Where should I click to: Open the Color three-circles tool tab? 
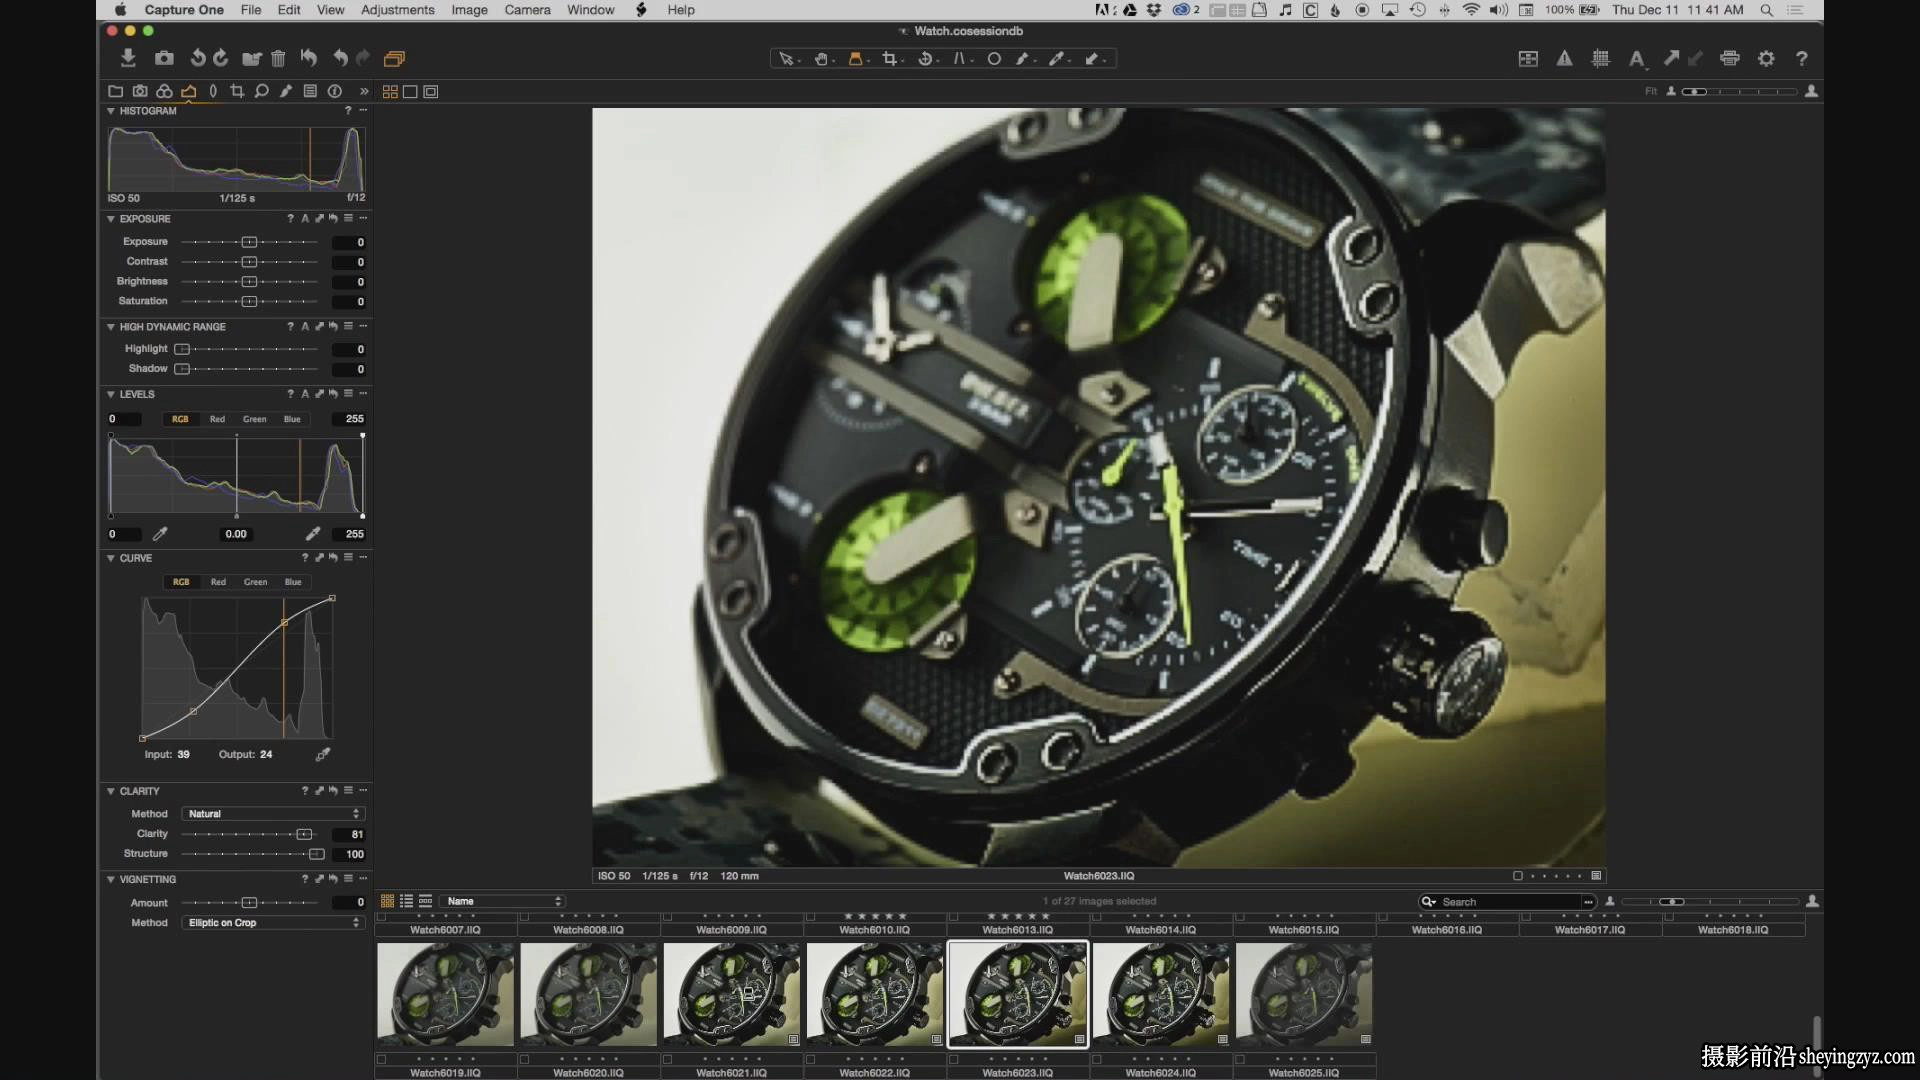pos(164,91)
